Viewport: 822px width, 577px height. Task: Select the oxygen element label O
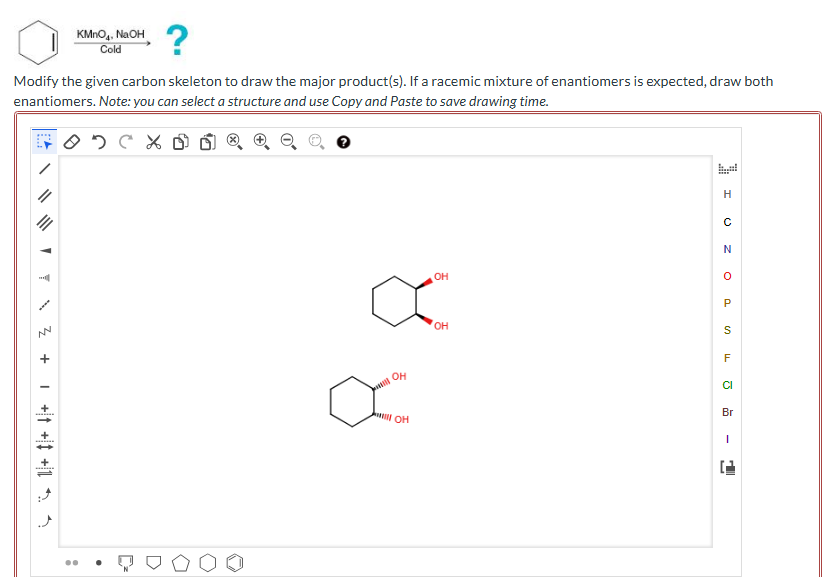pos(727,276)
